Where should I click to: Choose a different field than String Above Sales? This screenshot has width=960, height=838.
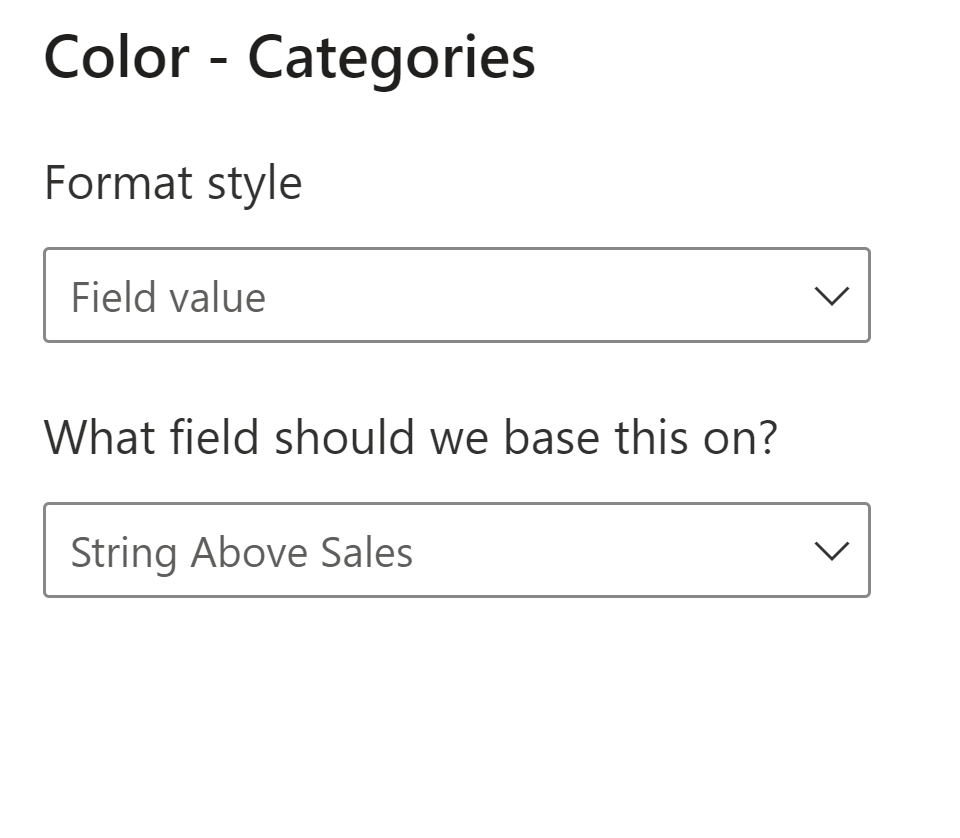[456, 551]
